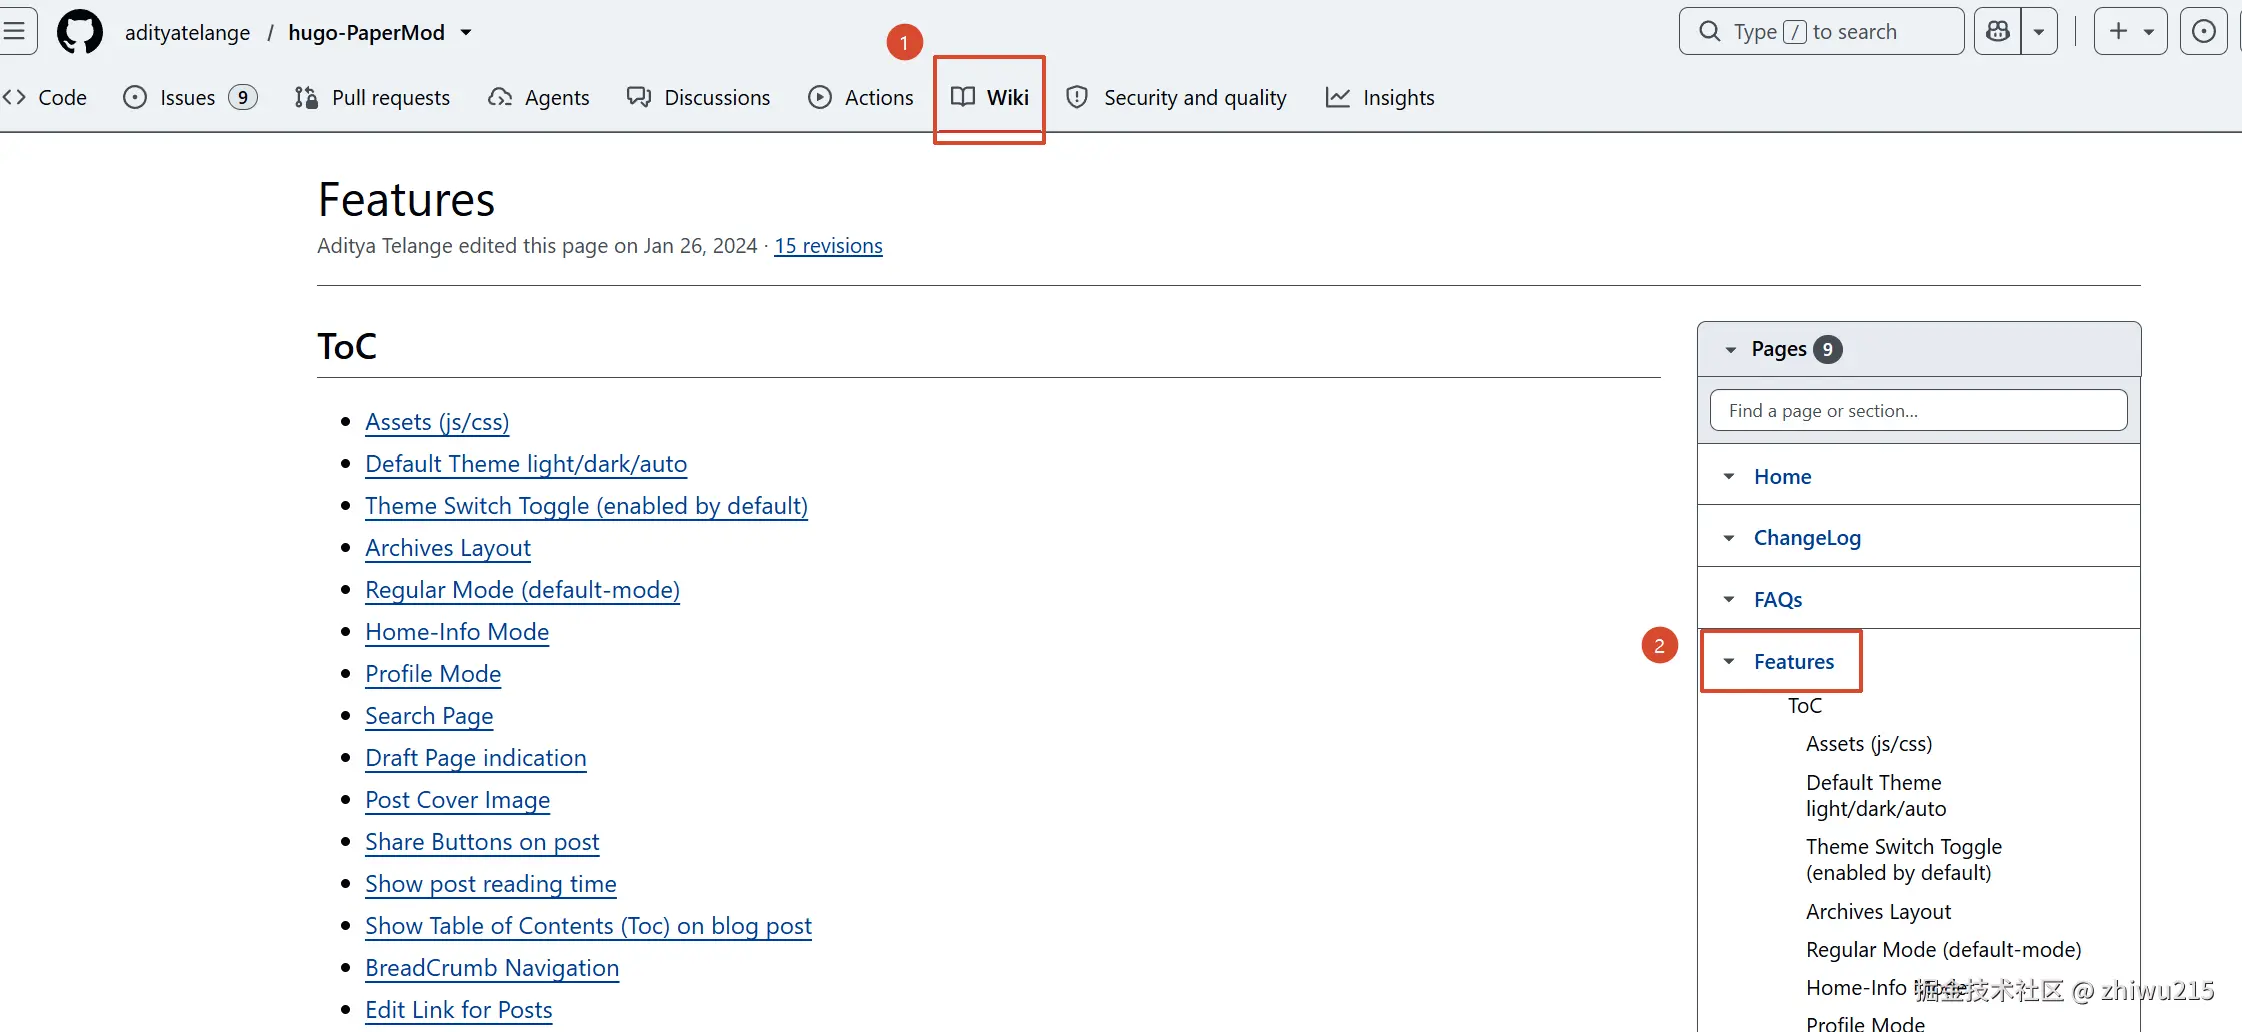The image size is (2242, 1032).
Task: Open the issues icon in the header's right end
Action: pyautogui.click(x=2204, y=32)
